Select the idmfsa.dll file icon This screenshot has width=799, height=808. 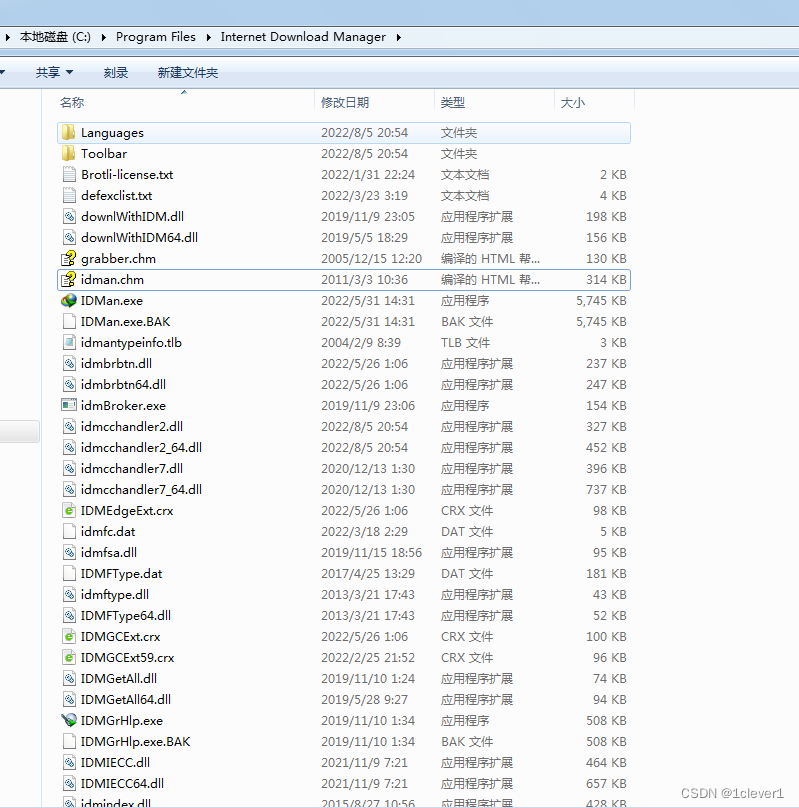click(69, 552)
